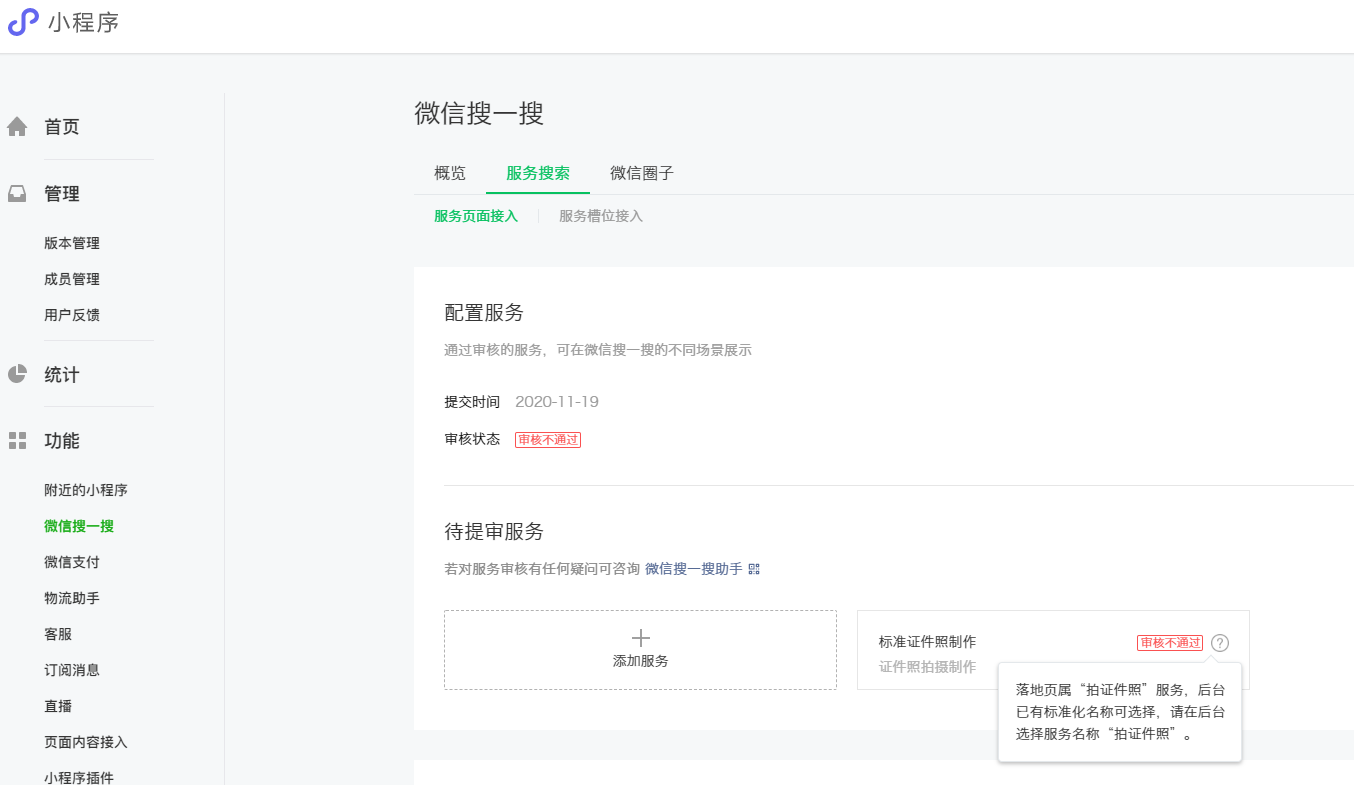Open 微信支付 in the sidebar

tap(72, 562)
